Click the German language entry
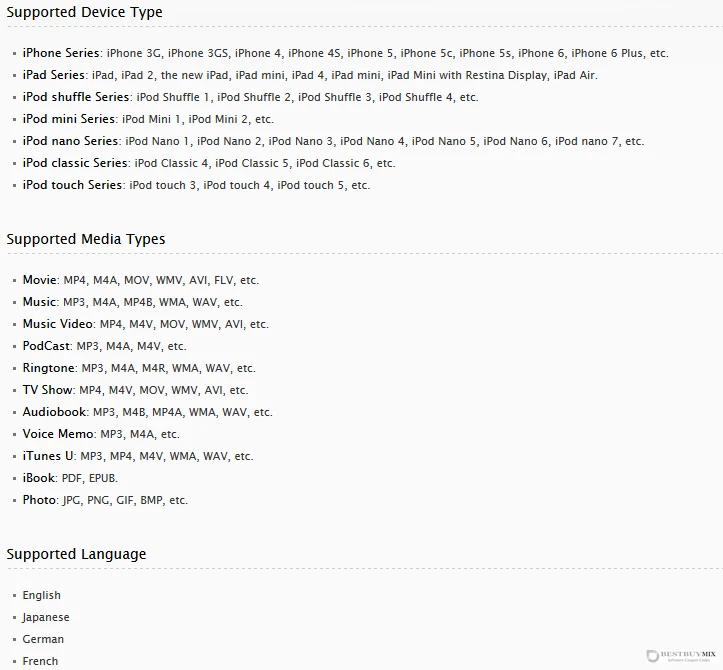723x670 pixels. (43, 639)
